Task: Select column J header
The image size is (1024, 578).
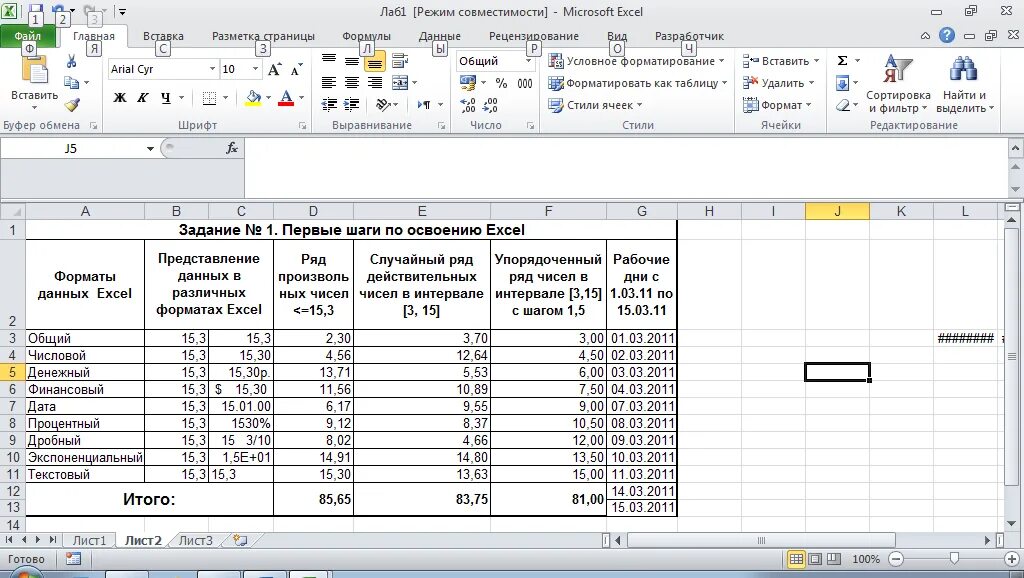Action: [837, 211]
